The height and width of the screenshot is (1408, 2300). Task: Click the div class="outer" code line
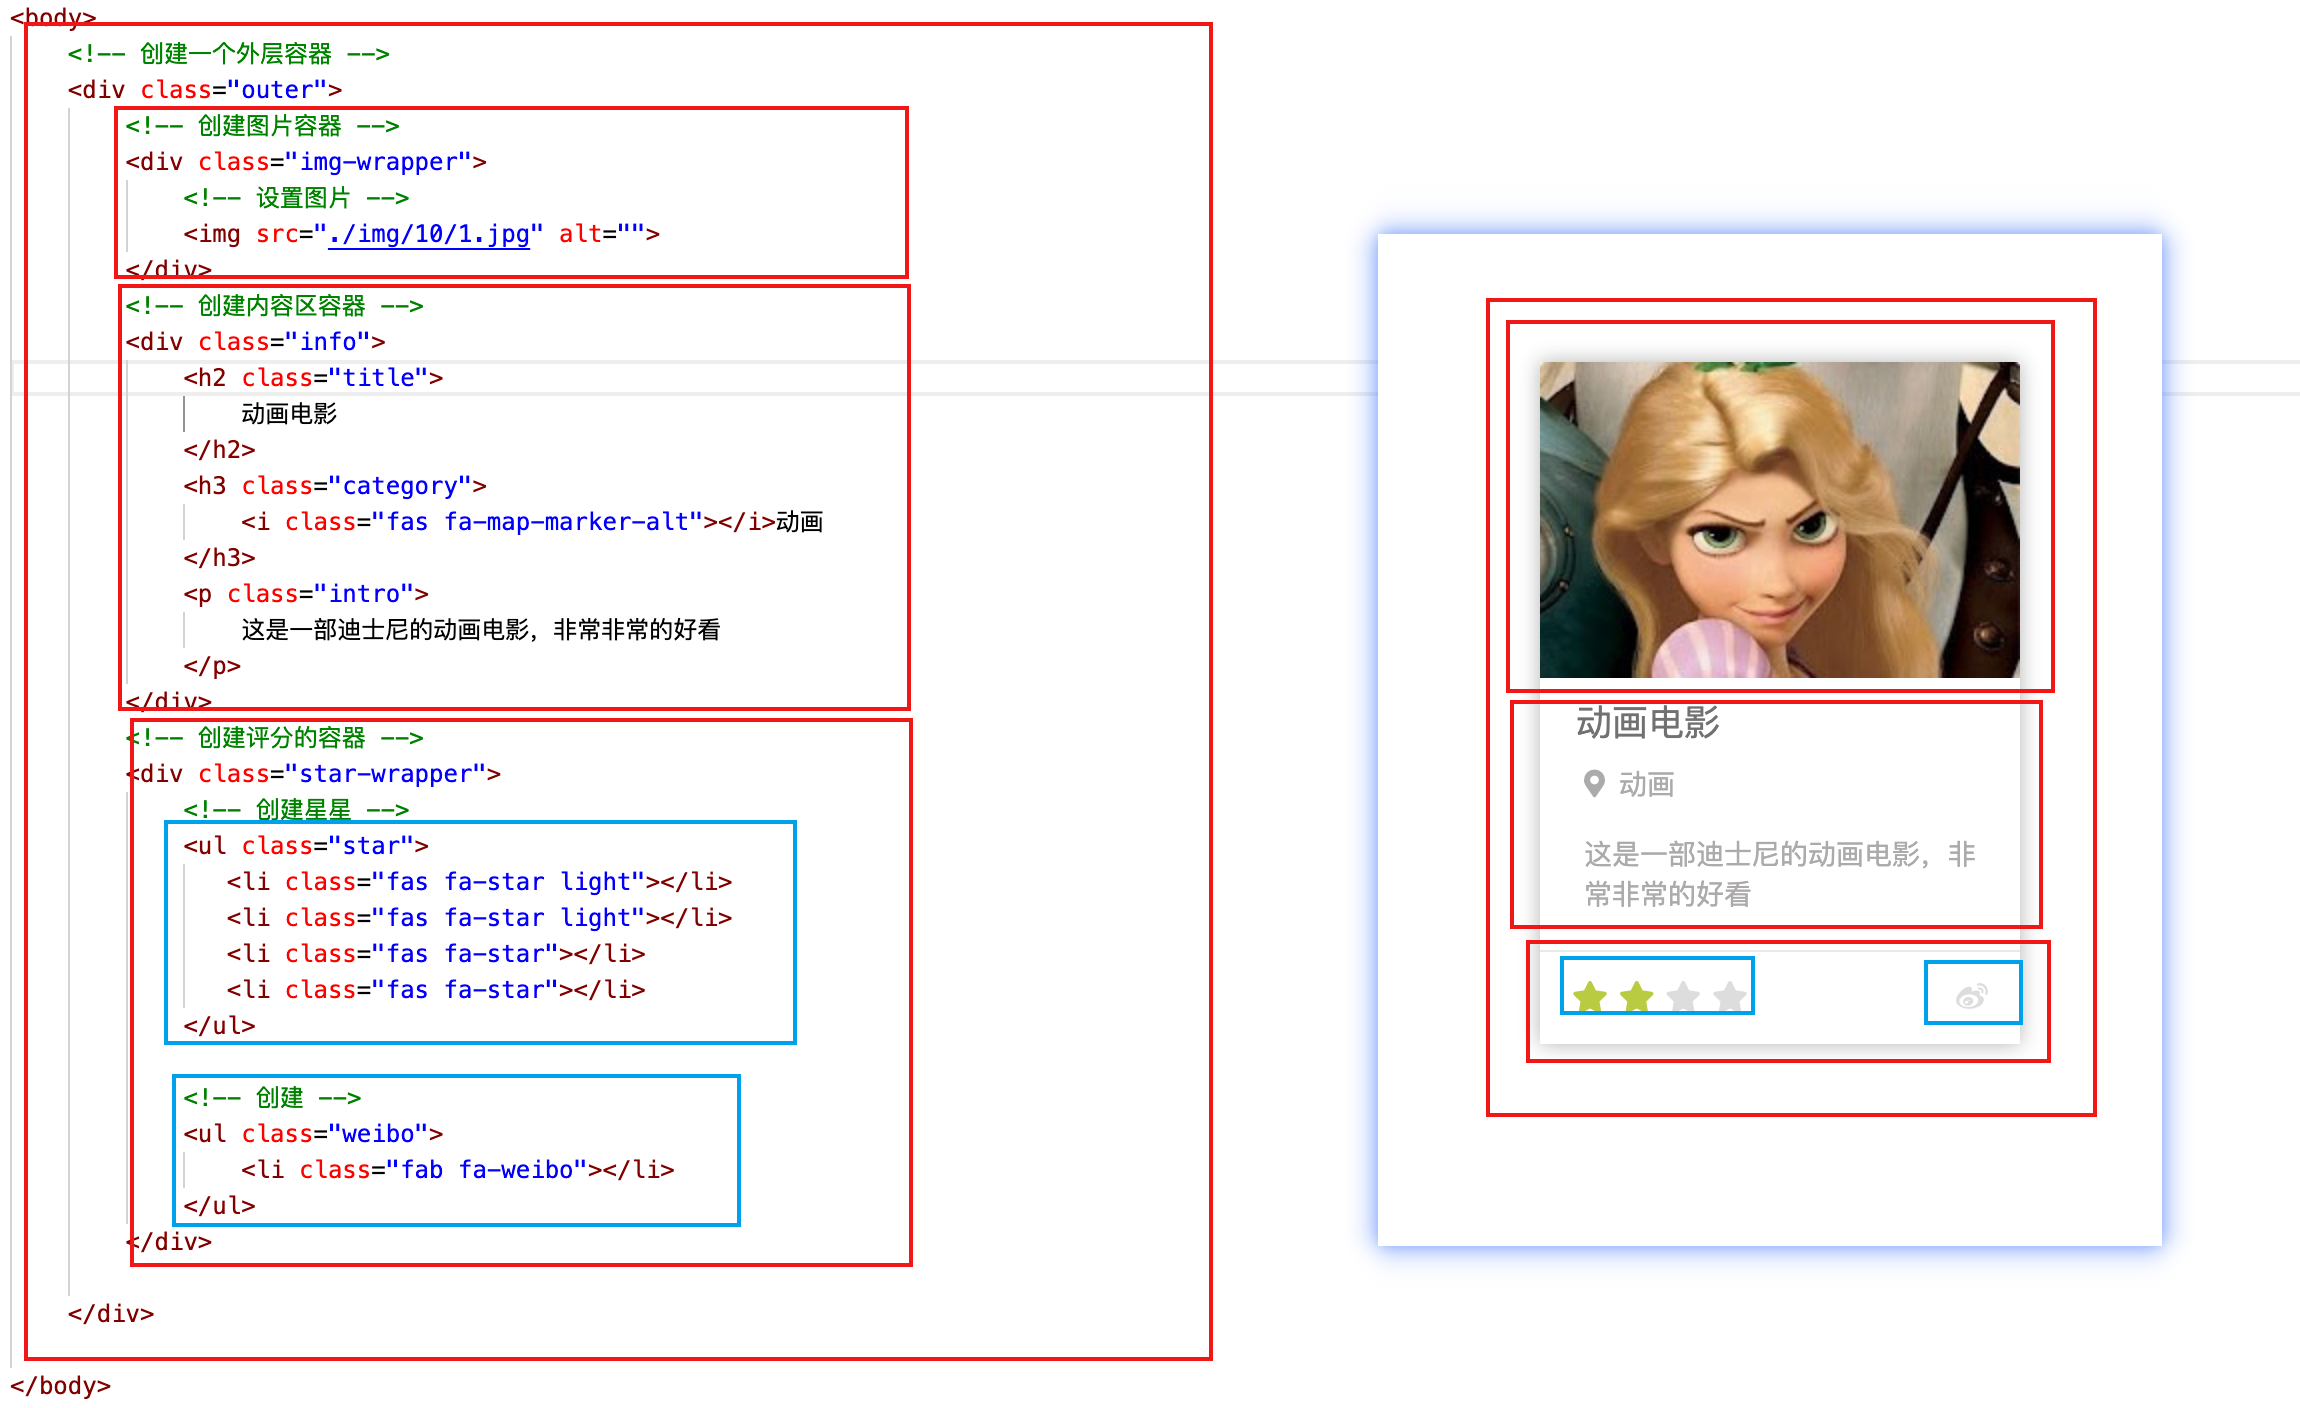click(x=205, y=90)
